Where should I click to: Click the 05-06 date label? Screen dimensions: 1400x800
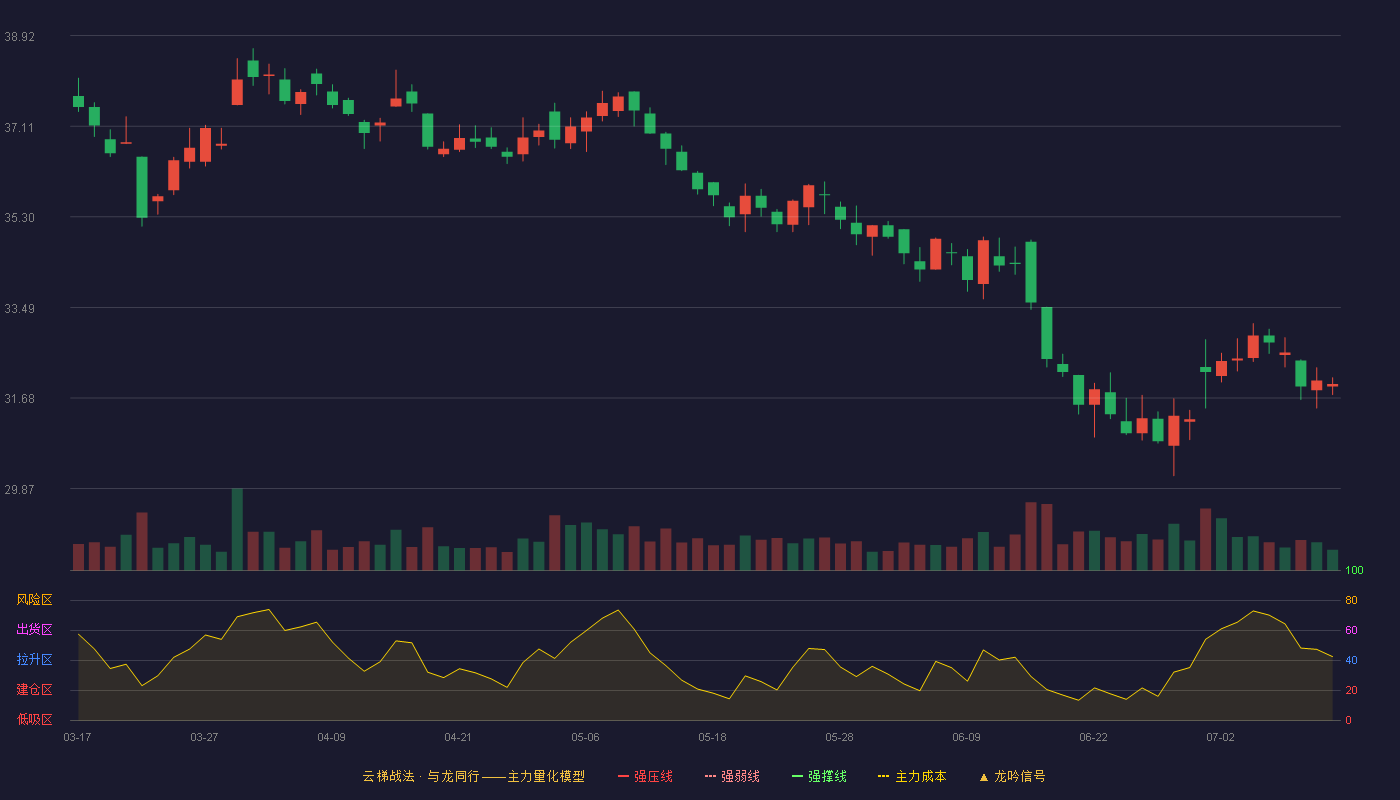coord(585,737)
